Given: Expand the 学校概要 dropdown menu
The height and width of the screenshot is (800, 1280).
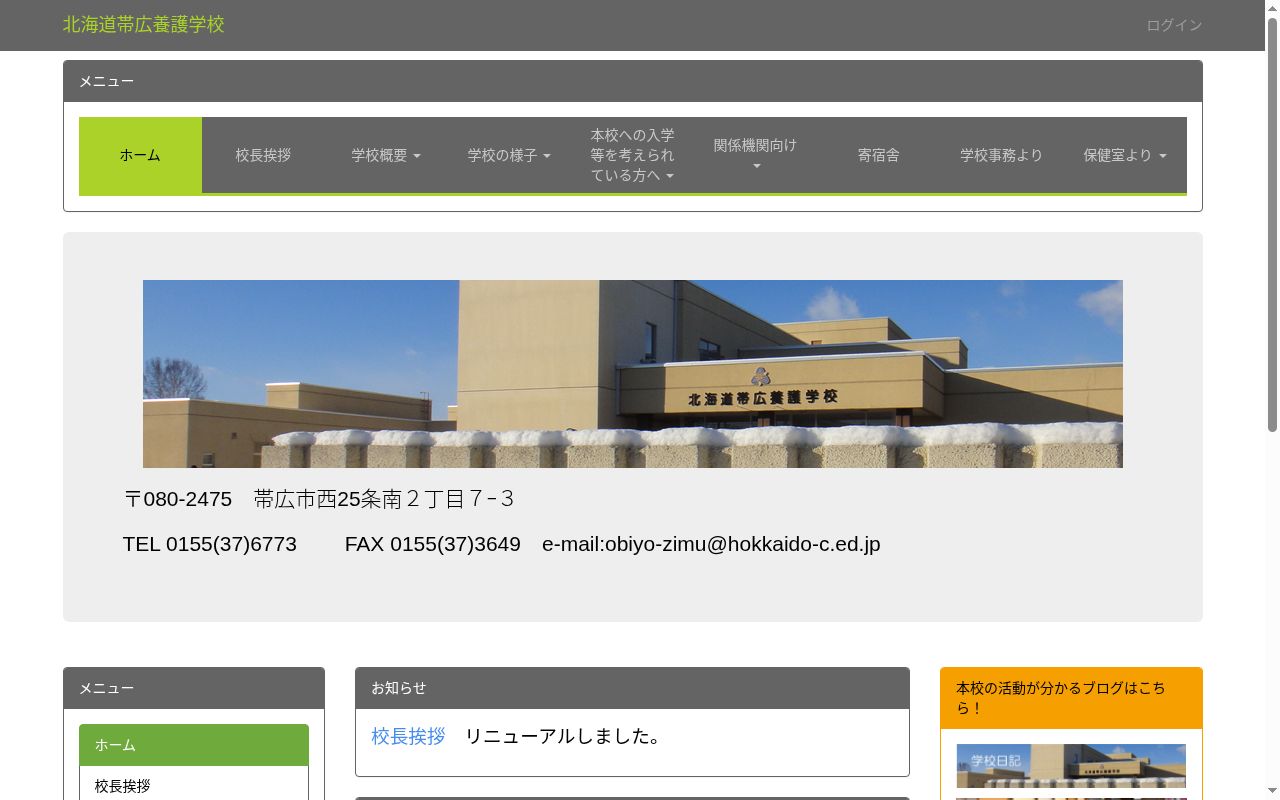Looking at the screenshot, I should pos(386,155).
